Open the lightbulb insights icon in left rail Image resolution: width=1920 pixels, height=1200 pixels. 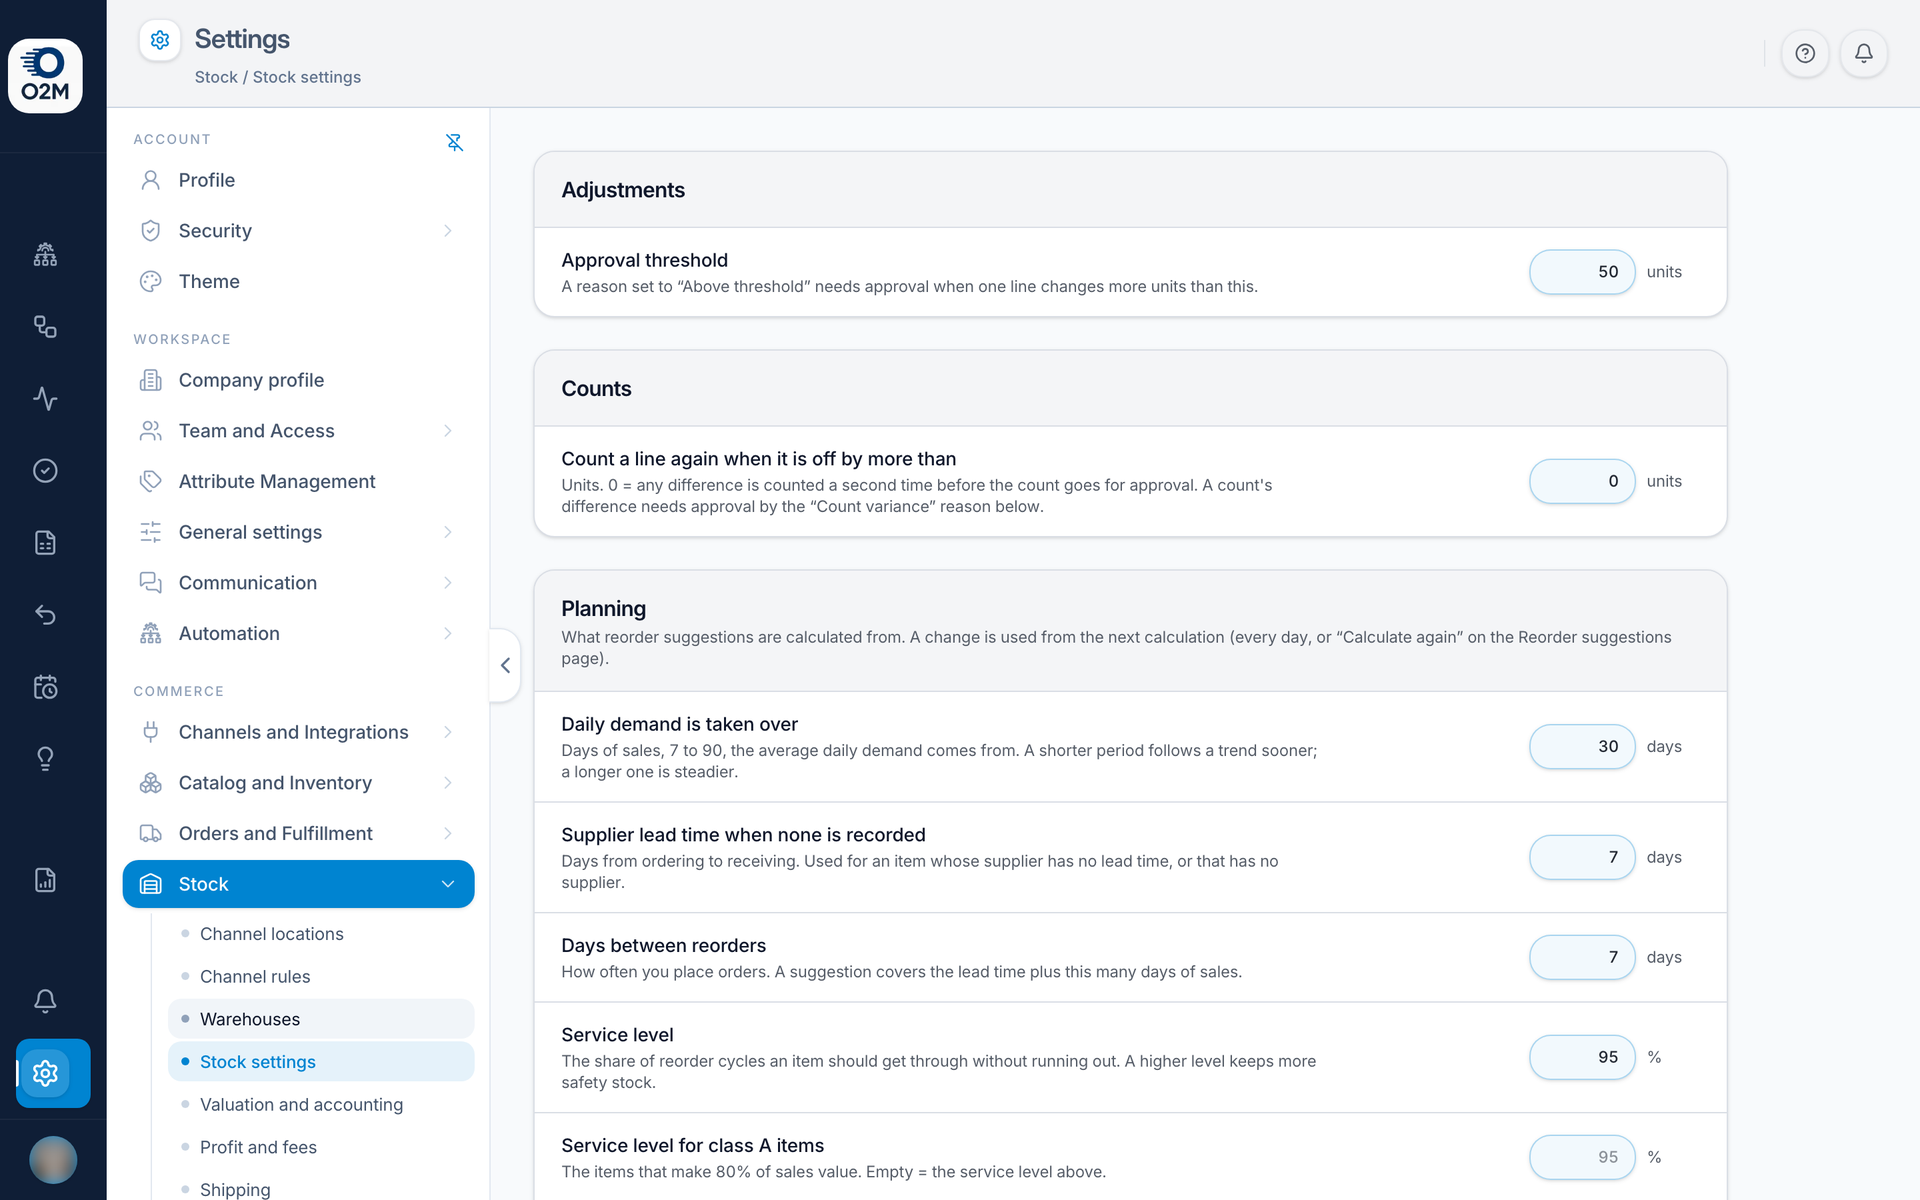tap(45, 759)
